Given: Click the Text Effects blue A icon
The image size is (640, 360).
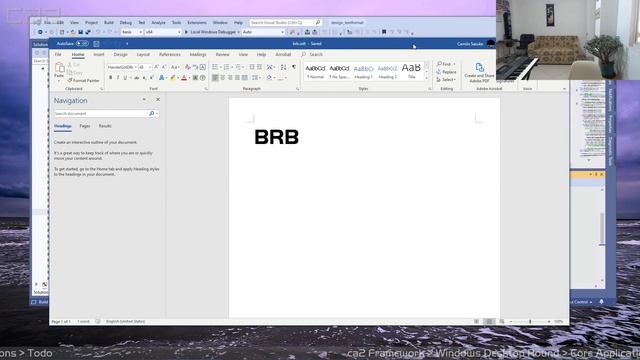Looking at the screenshot, I should pyautogui.click(x=162, y=78).
